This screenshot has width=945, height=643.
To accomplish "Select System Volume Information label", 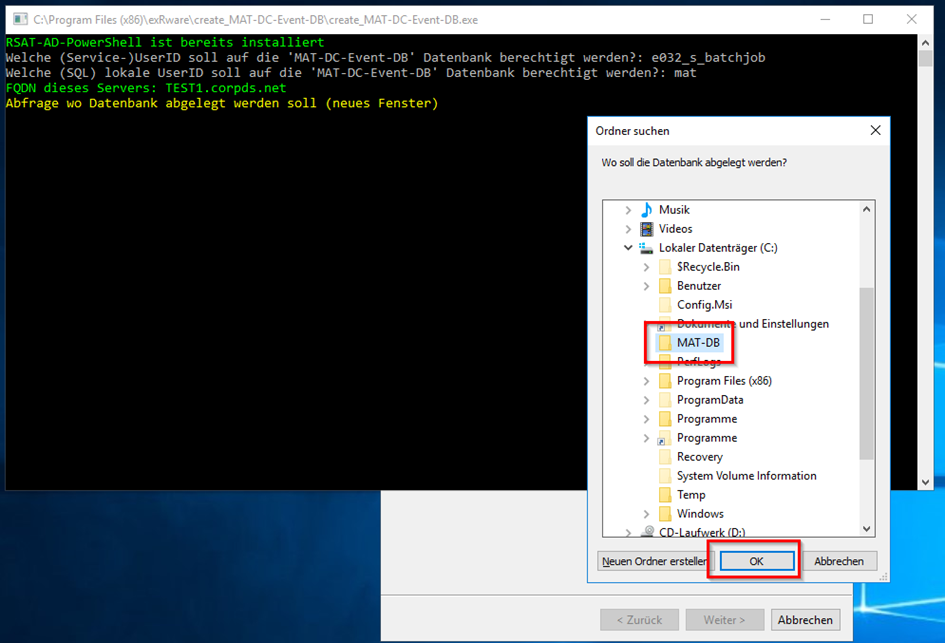I will point(746,476).
